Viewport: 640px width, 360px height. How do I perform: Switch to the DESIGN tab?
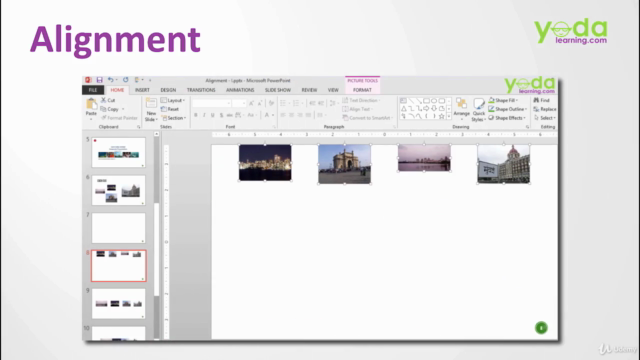(168, 90)
